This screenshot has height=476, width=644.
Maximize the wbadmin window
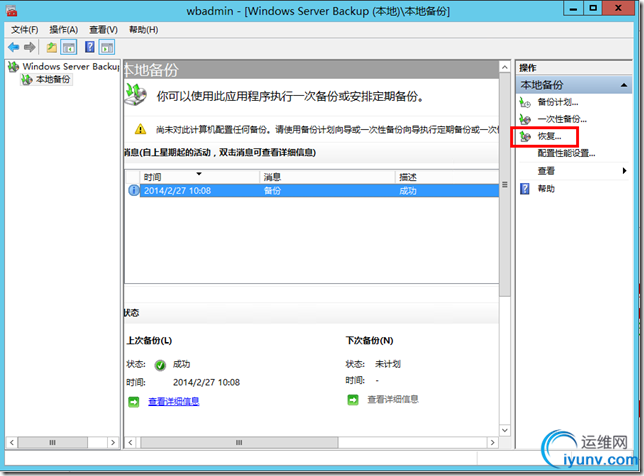point(593,9)
